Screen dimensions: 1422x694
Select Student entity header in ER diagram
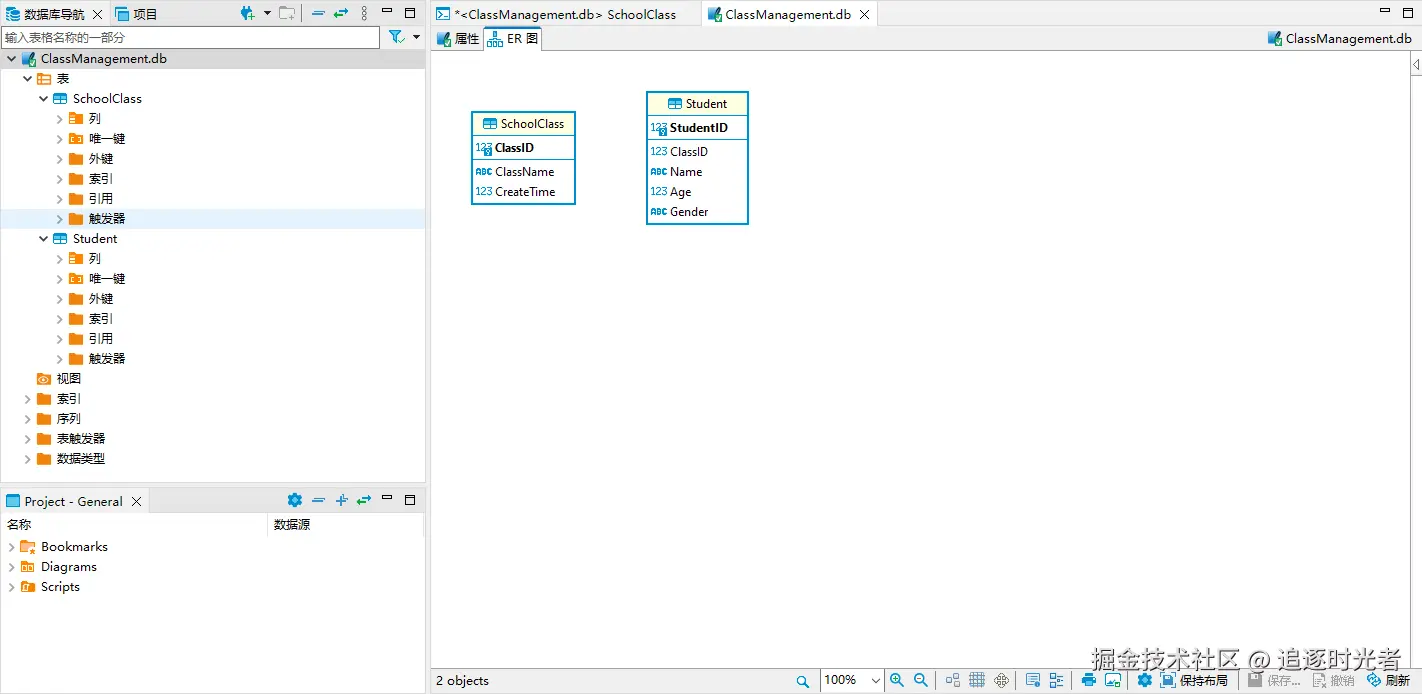tap(697, 104)
